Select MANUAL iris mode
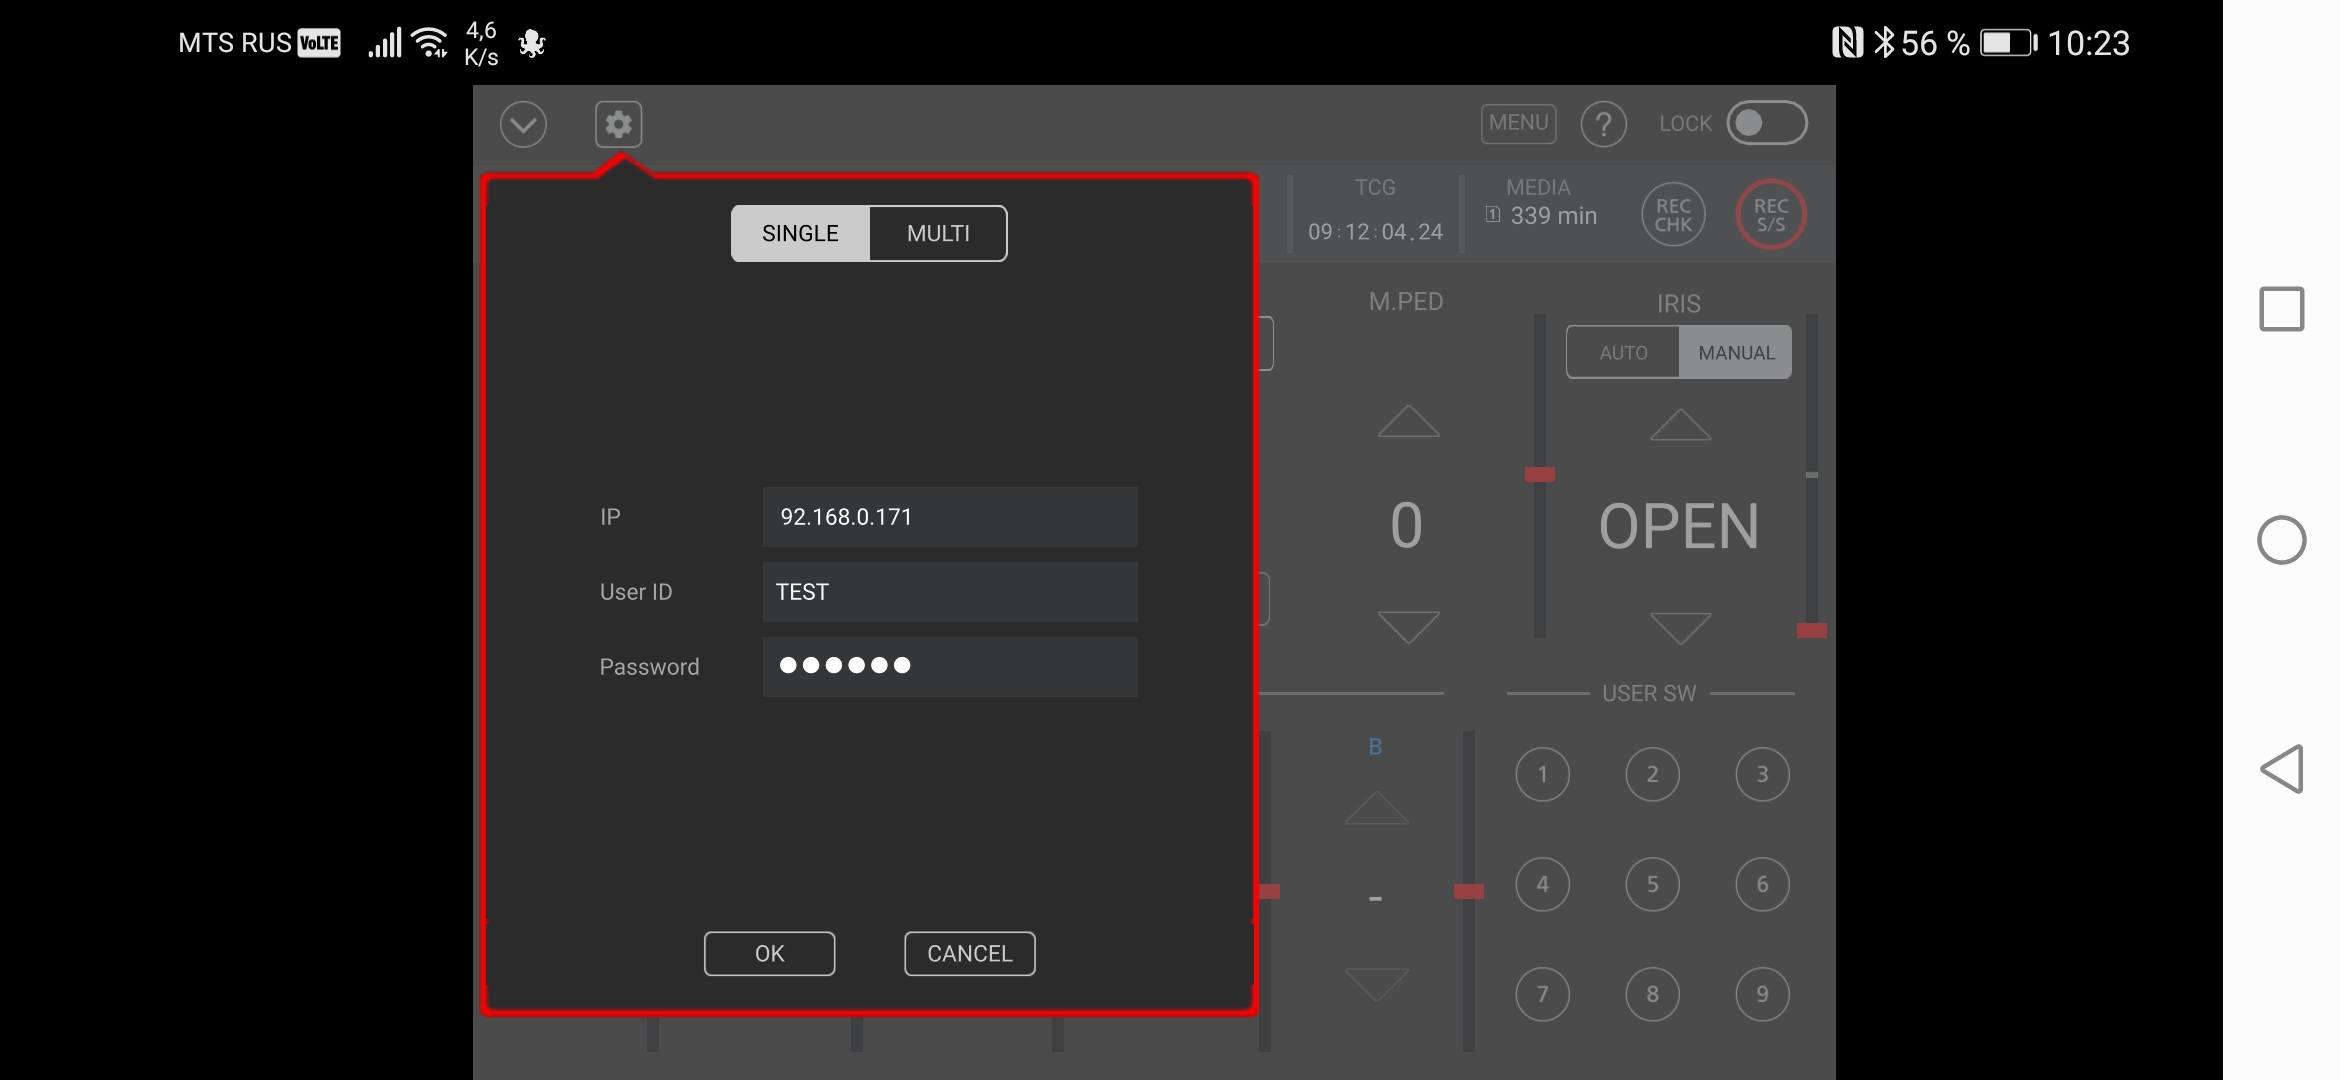The image size is (2340, 1080). pos(1736,352)
